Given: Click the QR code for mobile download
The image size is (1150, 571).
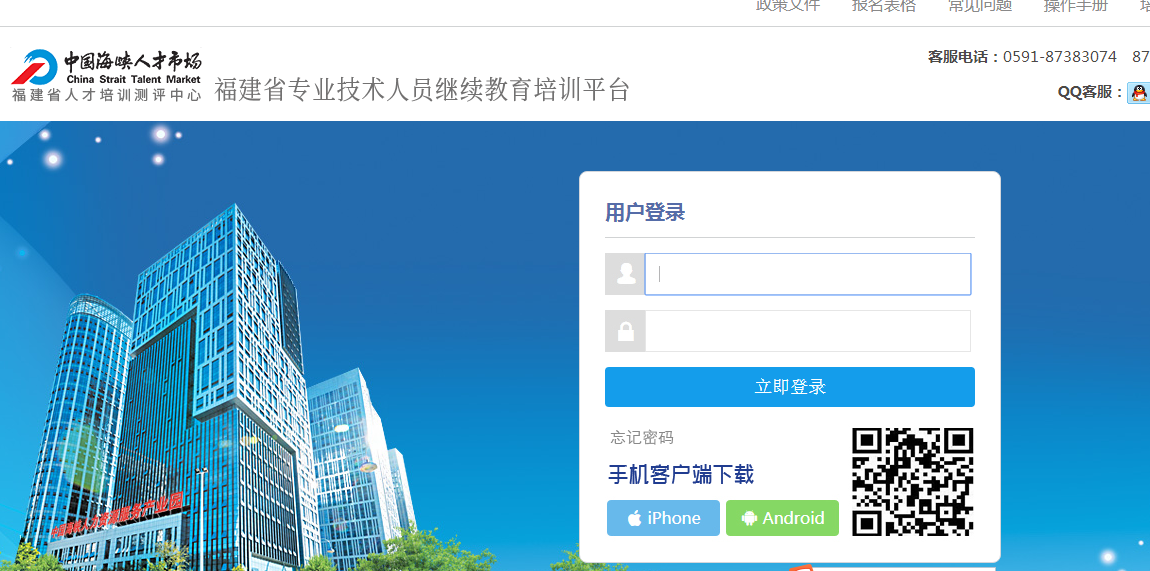Looking at the screenshot, I should click(x=913, y=482).
